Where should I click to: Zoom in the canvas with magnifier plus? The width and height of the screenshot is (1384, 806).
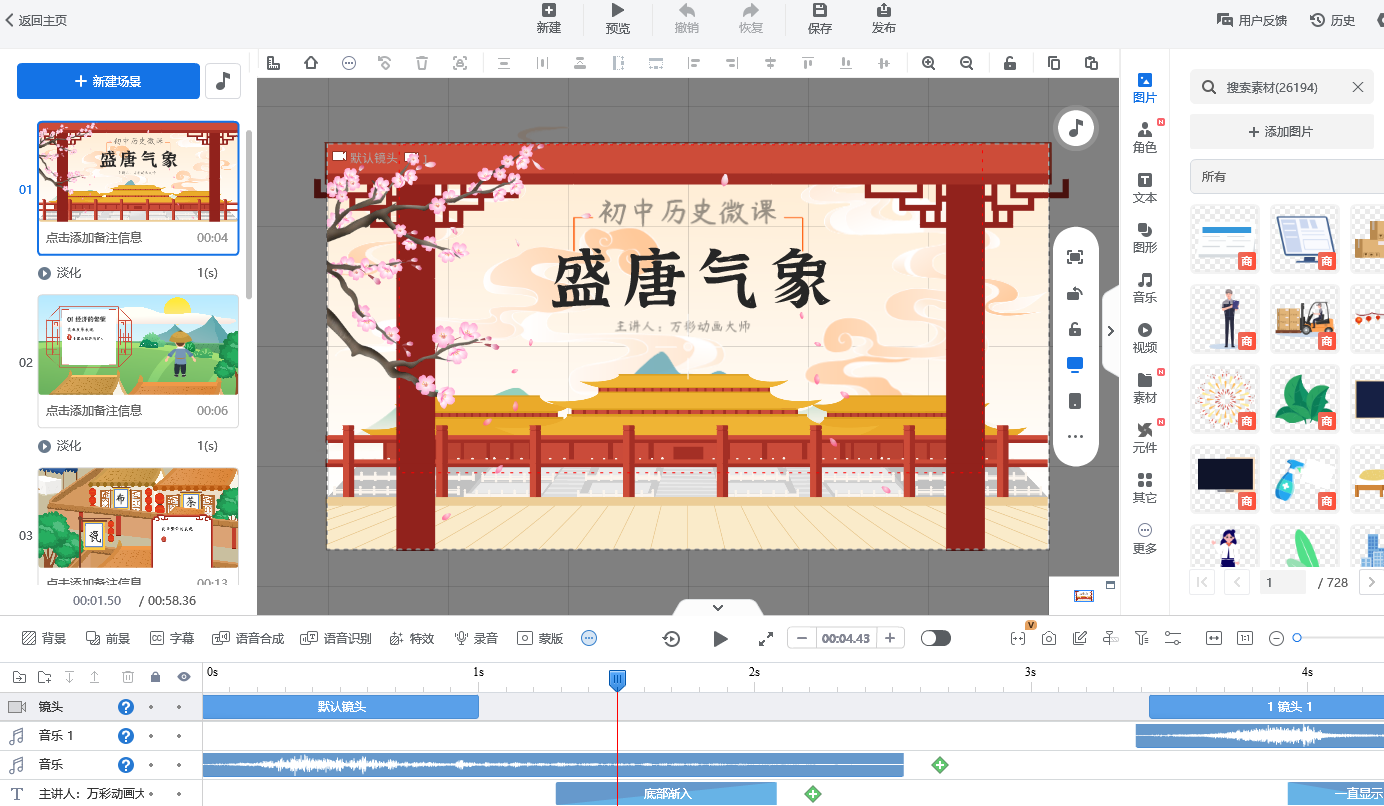point(928,63)
